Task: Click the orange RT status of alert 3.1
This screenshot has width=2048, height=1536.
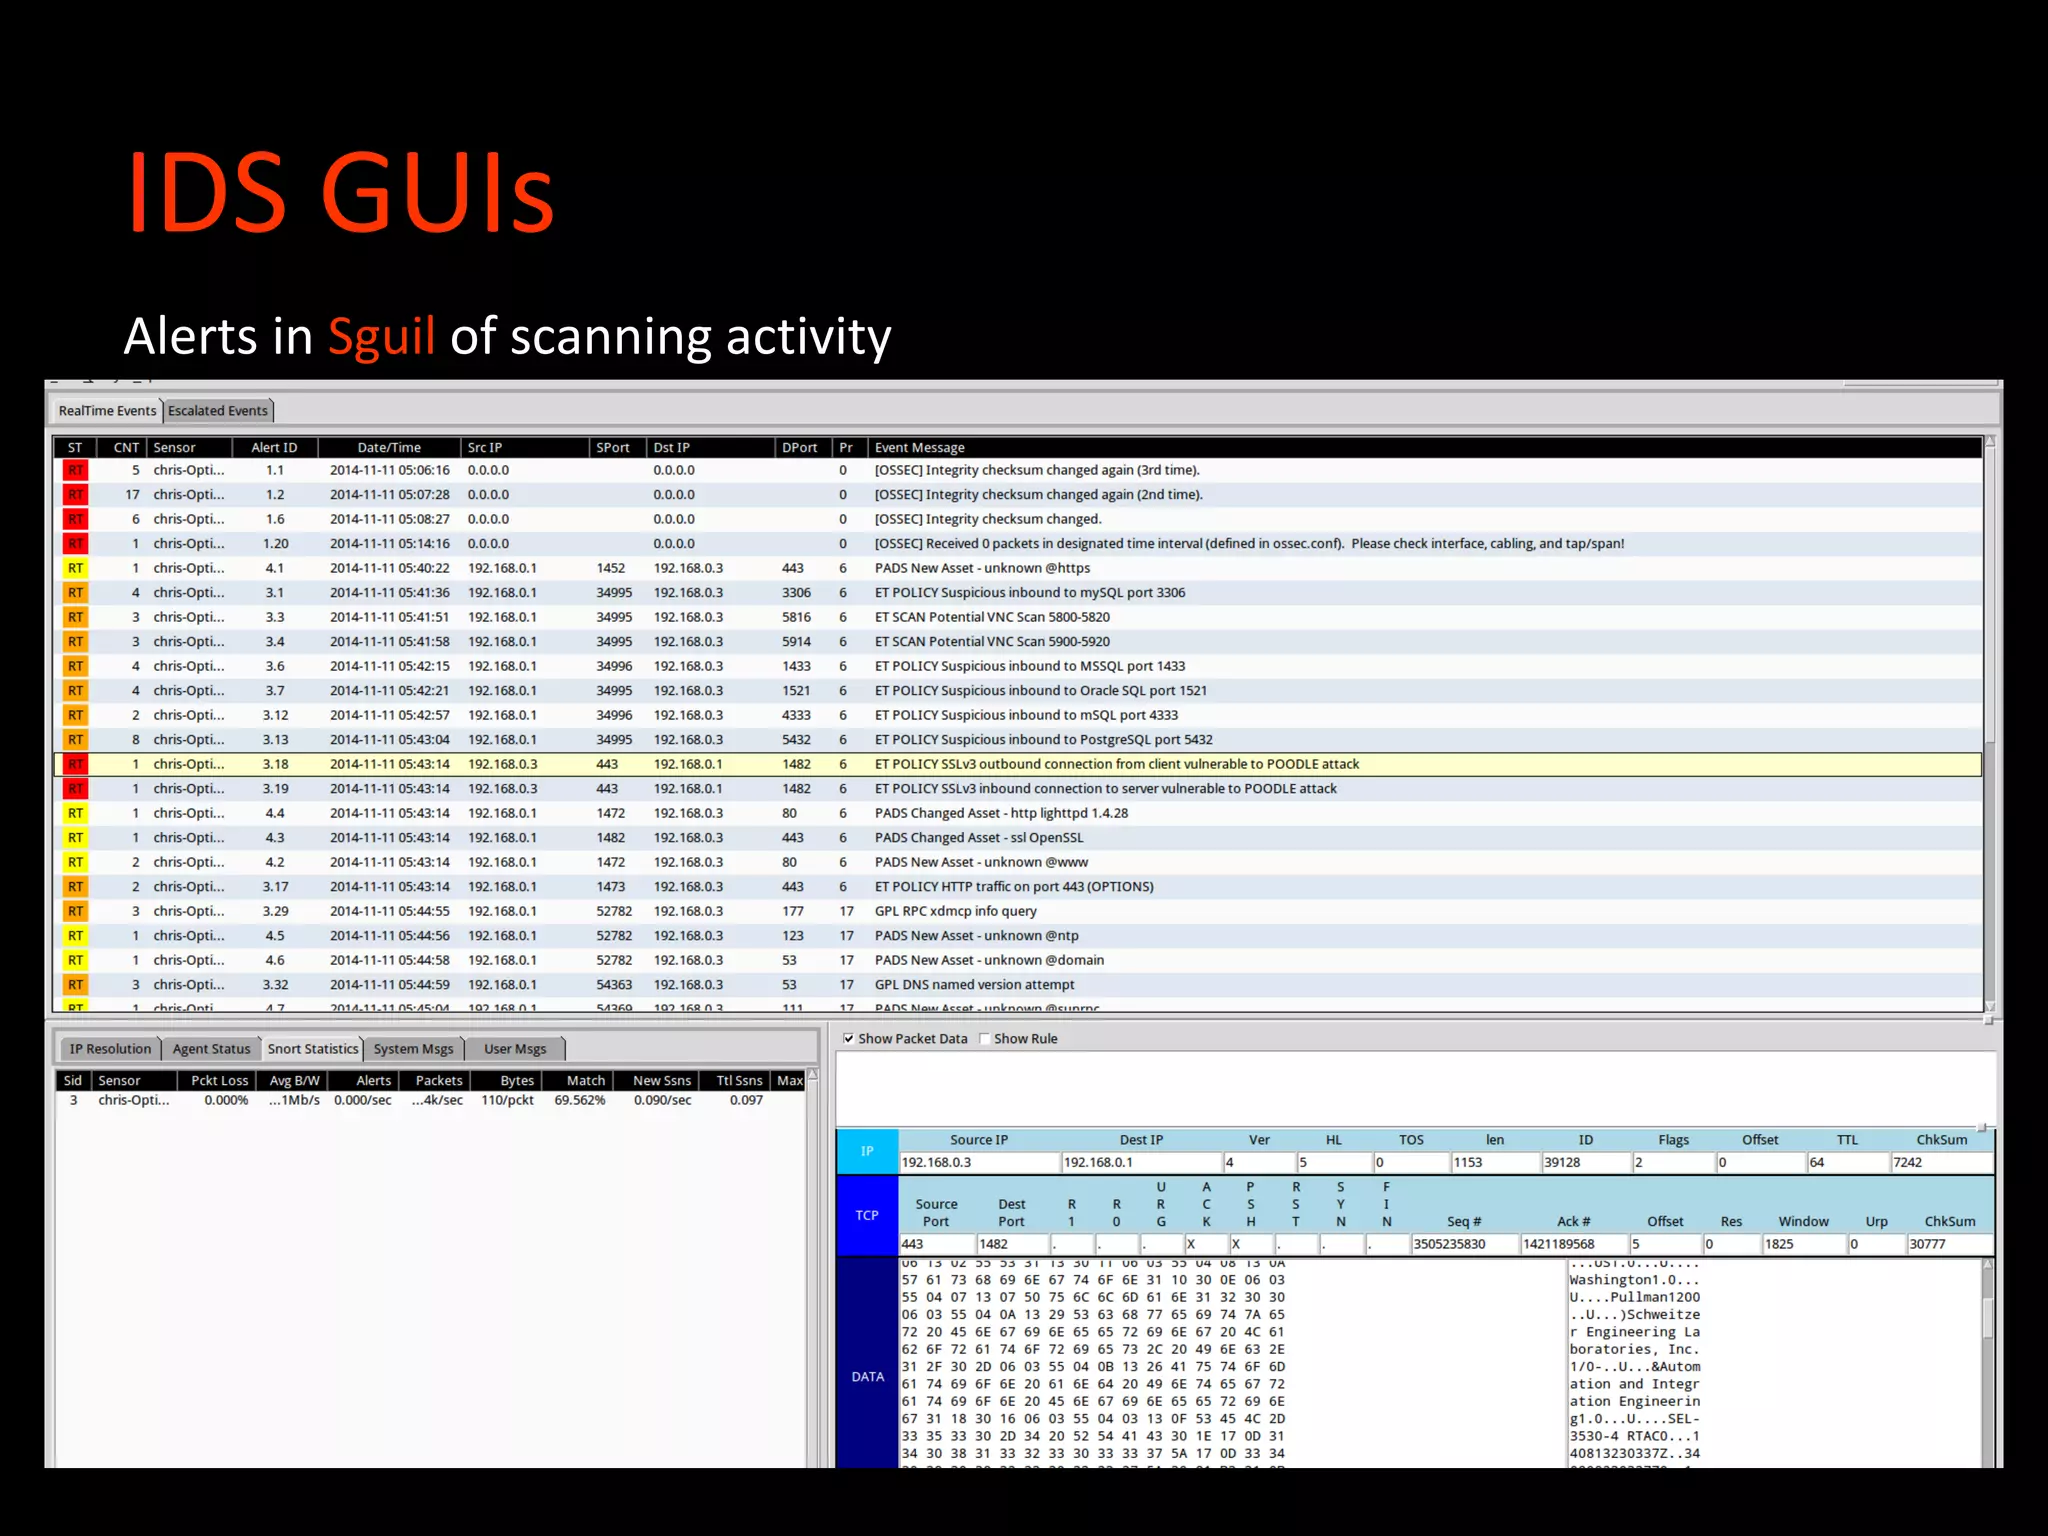Action: click(76, 592)
